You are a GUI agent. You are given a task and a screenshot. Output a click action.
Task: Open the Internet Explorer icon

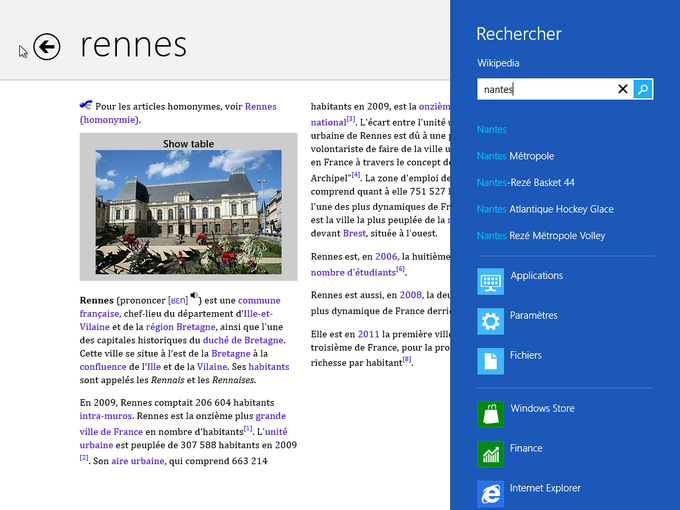(490, 494)
